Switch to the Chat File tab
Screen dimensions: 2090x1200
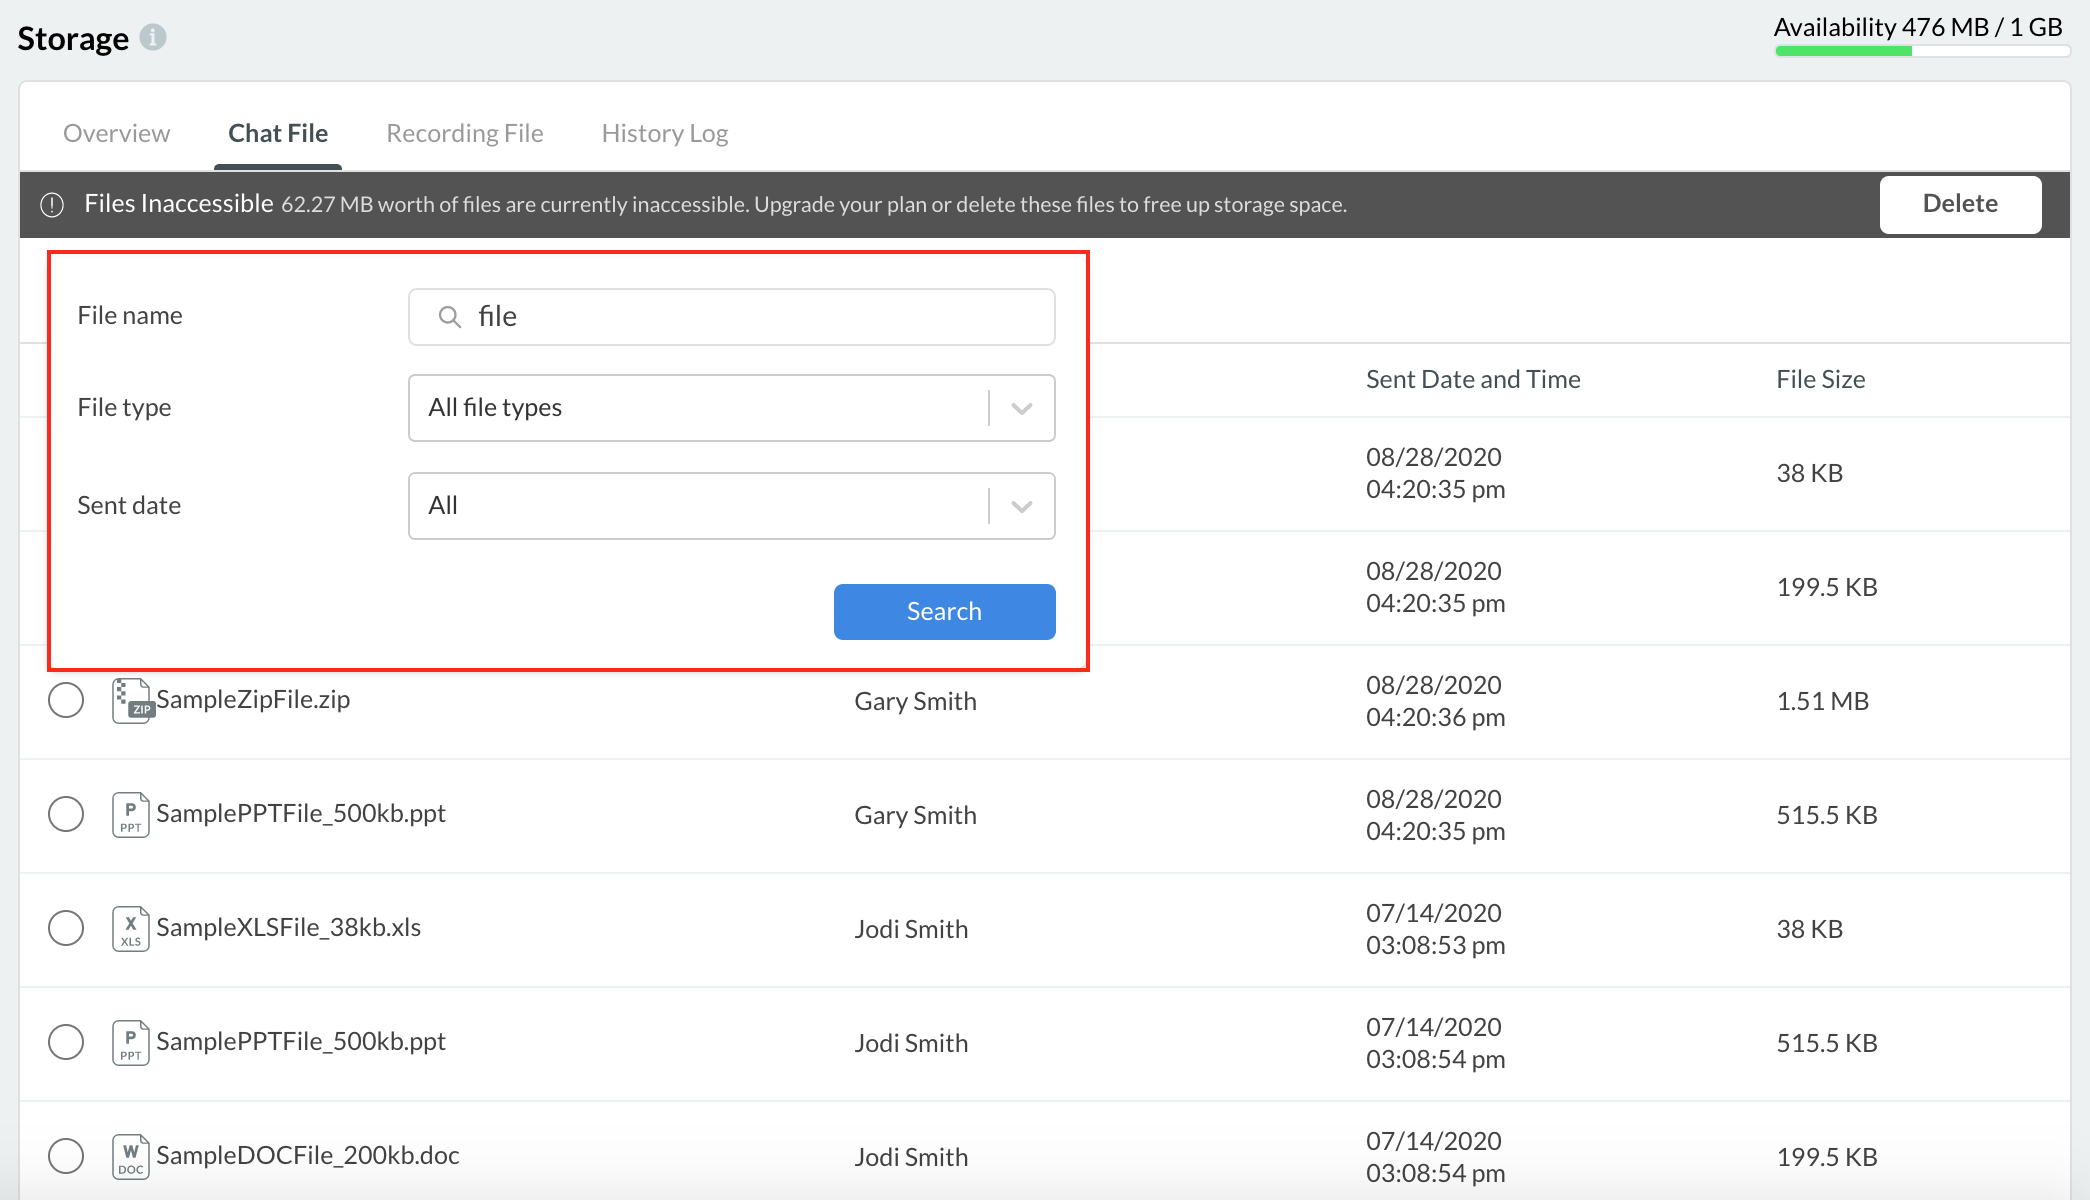[x=278, y=133]
